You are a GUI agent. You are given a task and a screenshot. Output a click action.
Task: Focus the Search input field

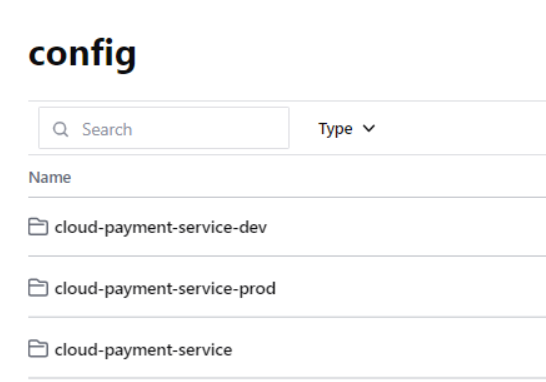(x=164, y=128)
